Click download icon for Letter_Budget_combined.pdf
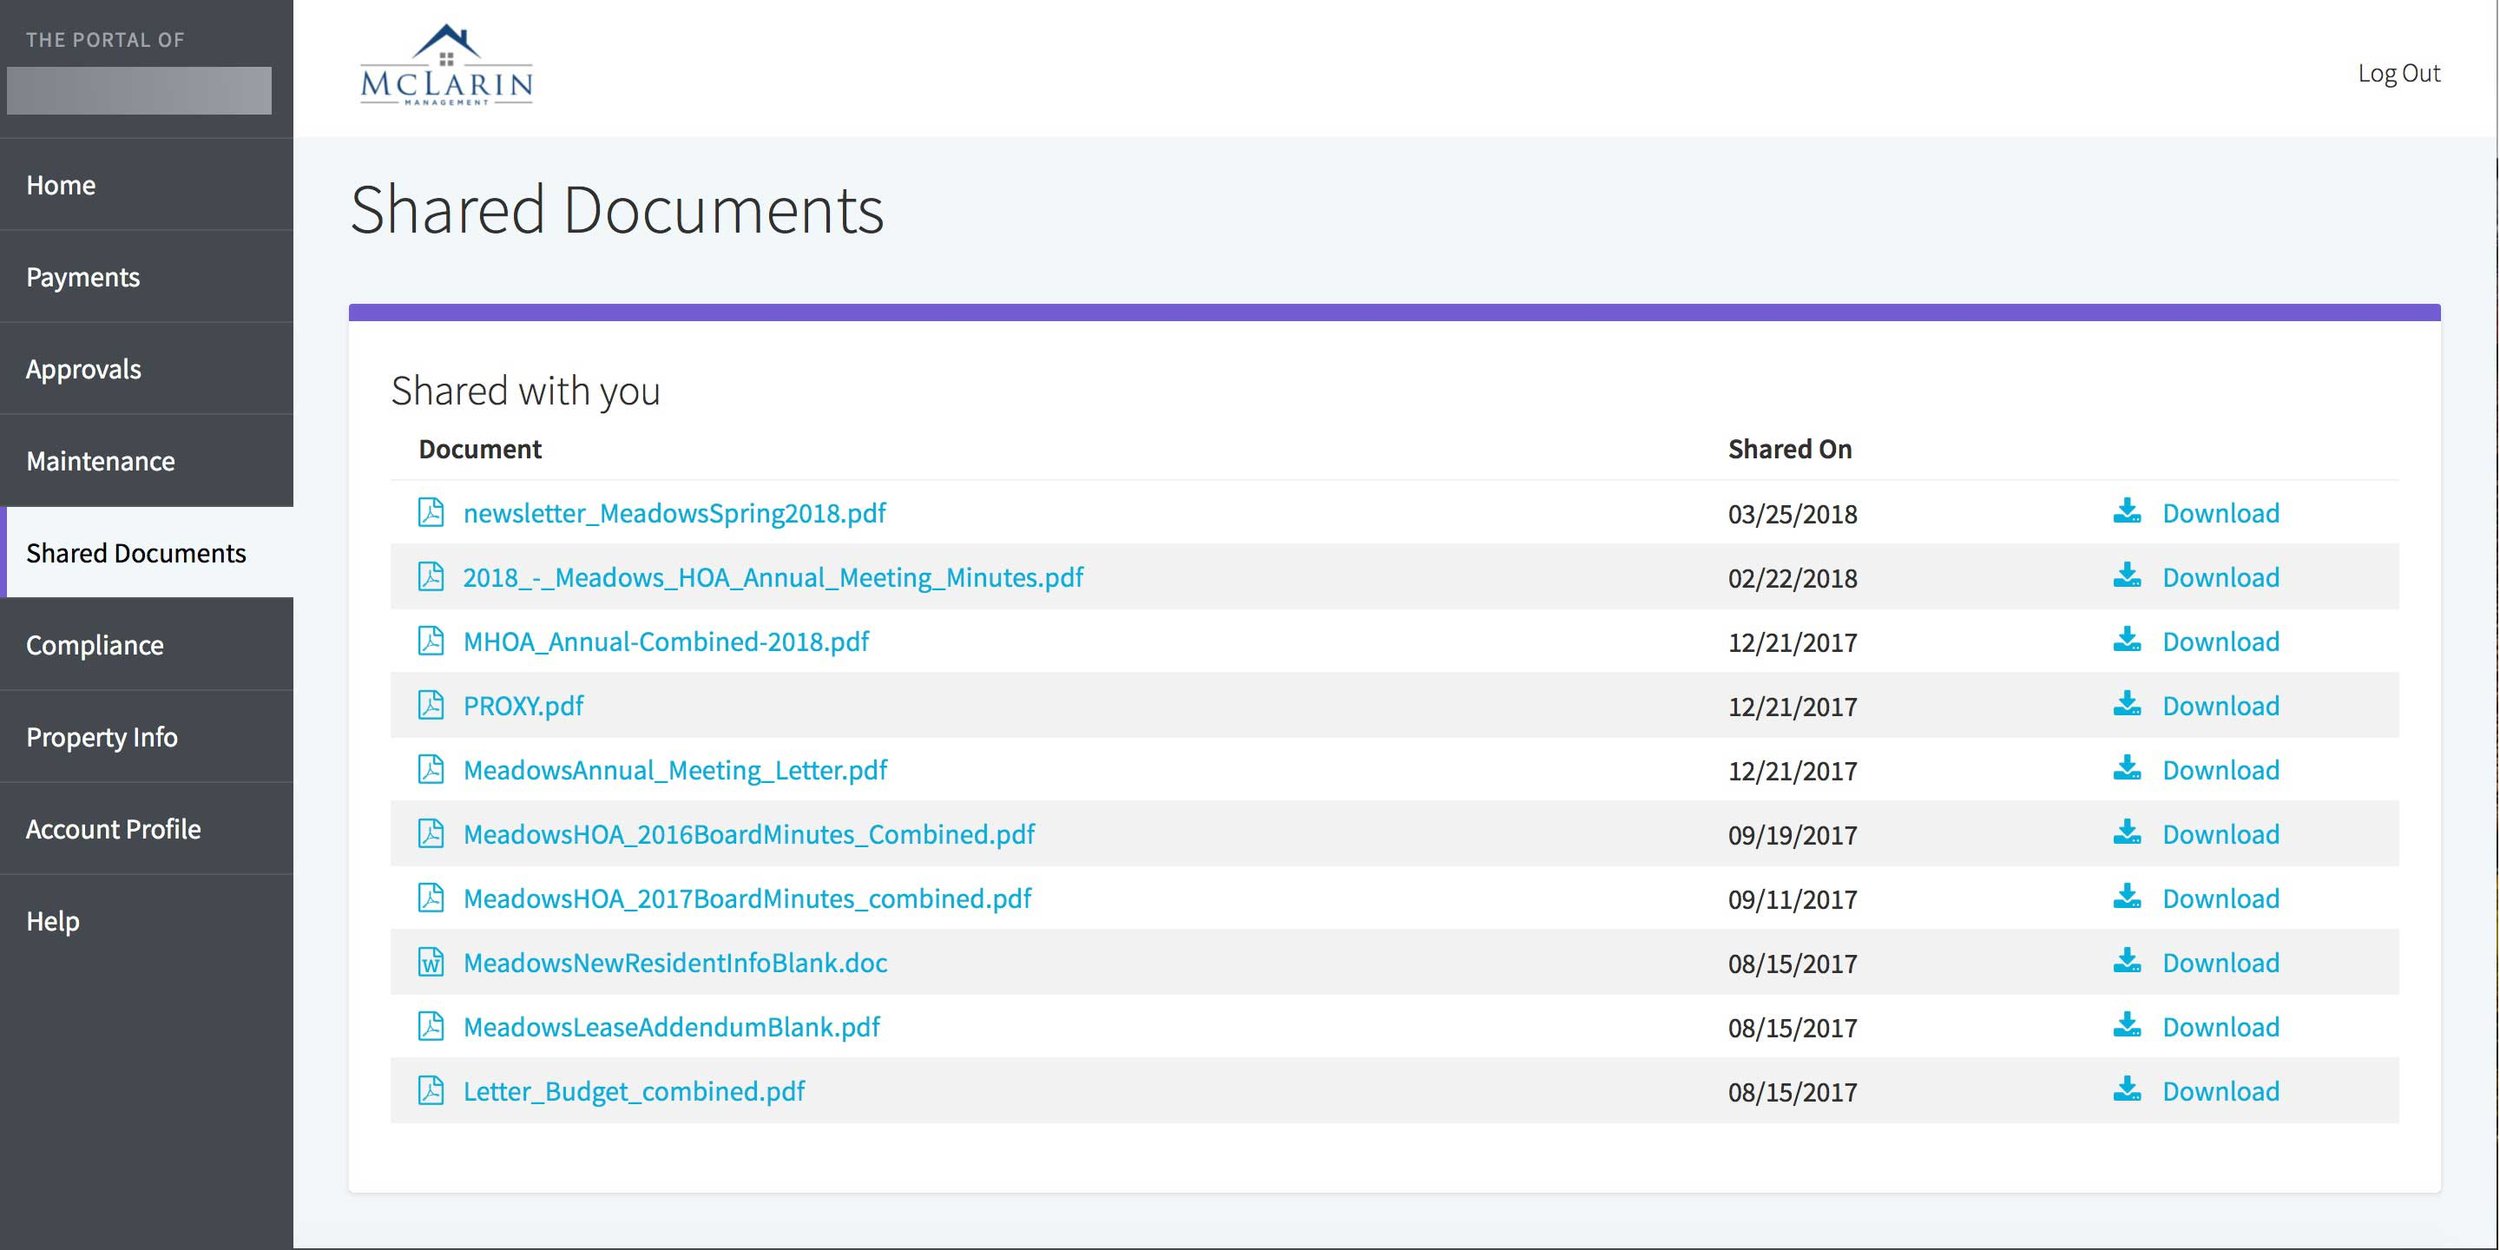This screenshot has width=2500, height=1250. click(2127, 1089)
